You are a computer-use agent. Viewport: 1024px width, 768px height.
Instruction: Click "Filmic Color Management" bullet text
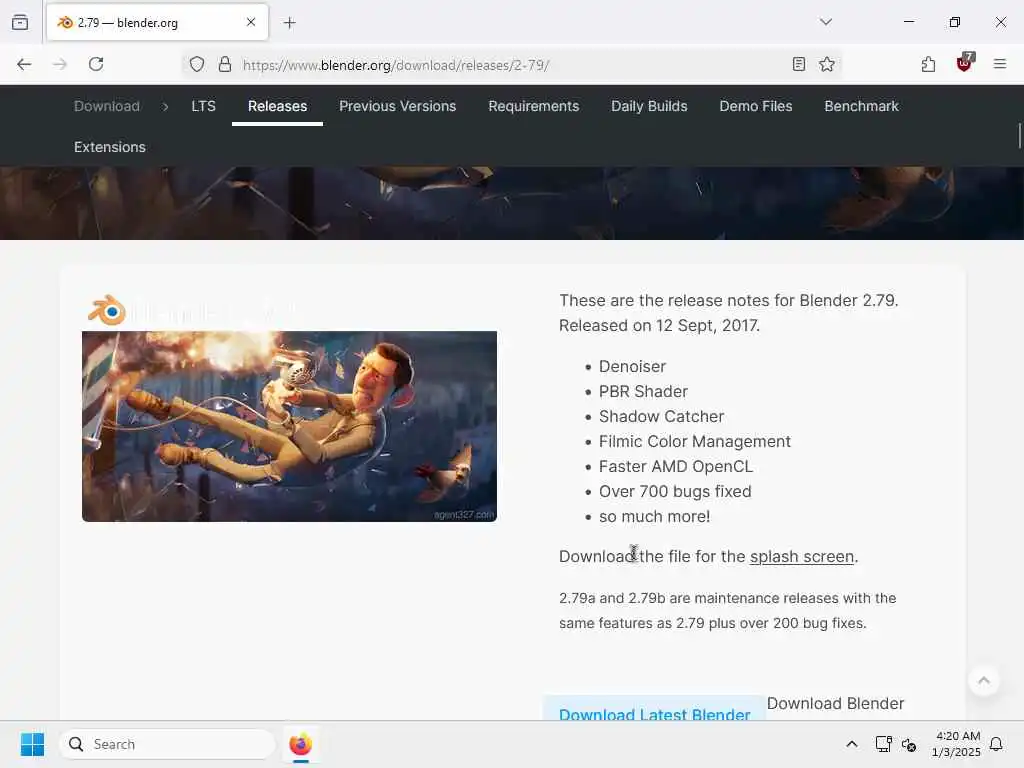pyautogui.click(x=694, y=441)
